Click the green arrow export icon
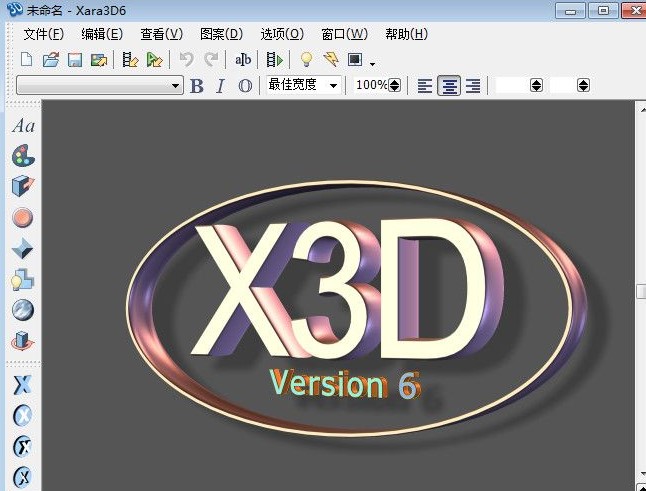The height and width of the screenshot is (491, 646). tap(154, 60)
